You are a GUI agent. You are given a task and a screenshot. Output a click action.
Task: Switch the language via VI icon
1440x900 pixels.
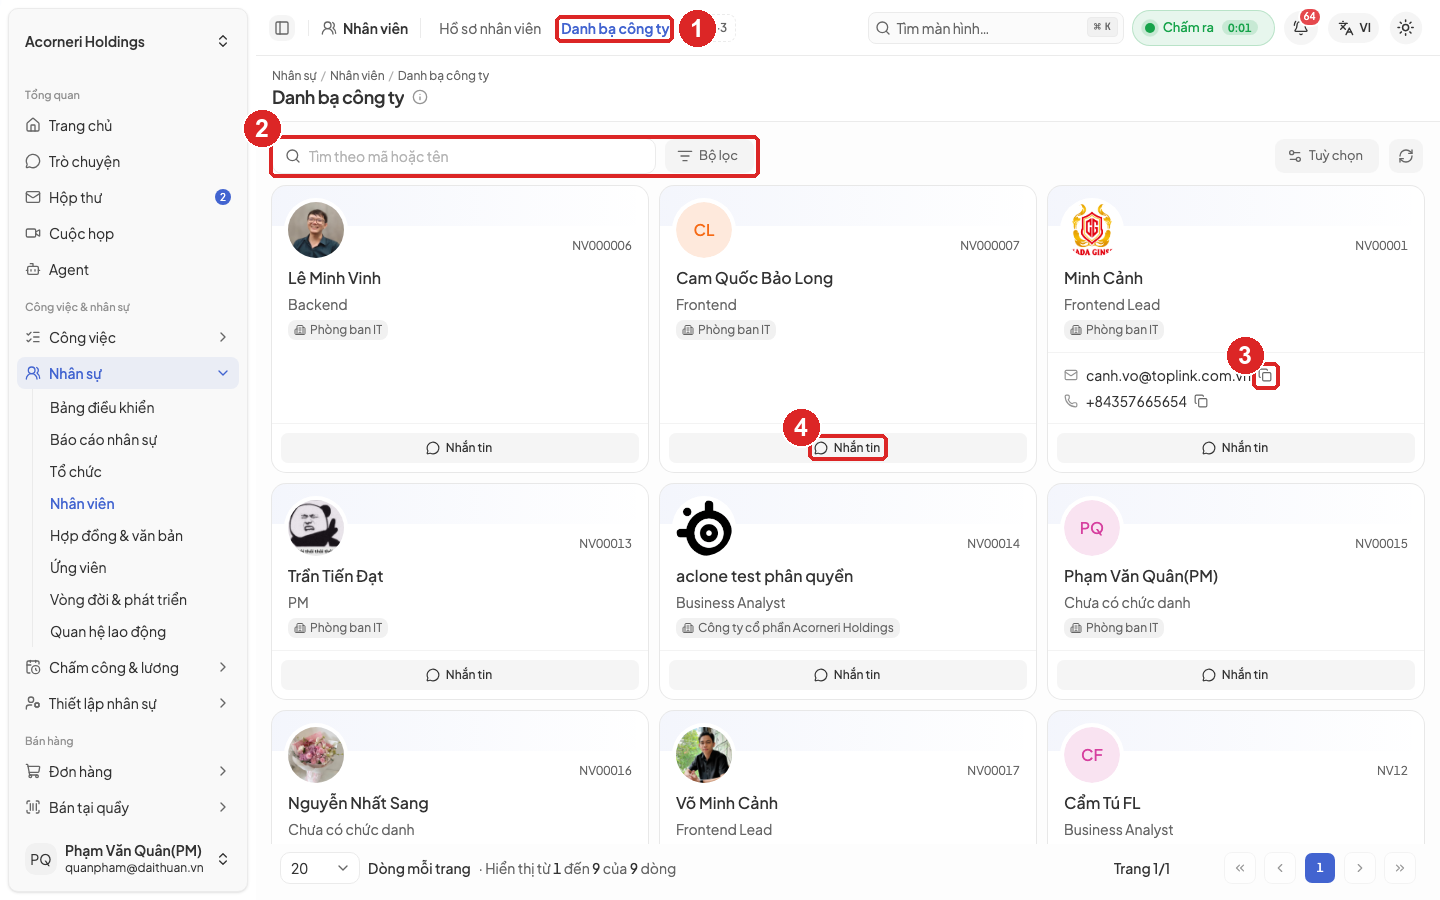1355,28
